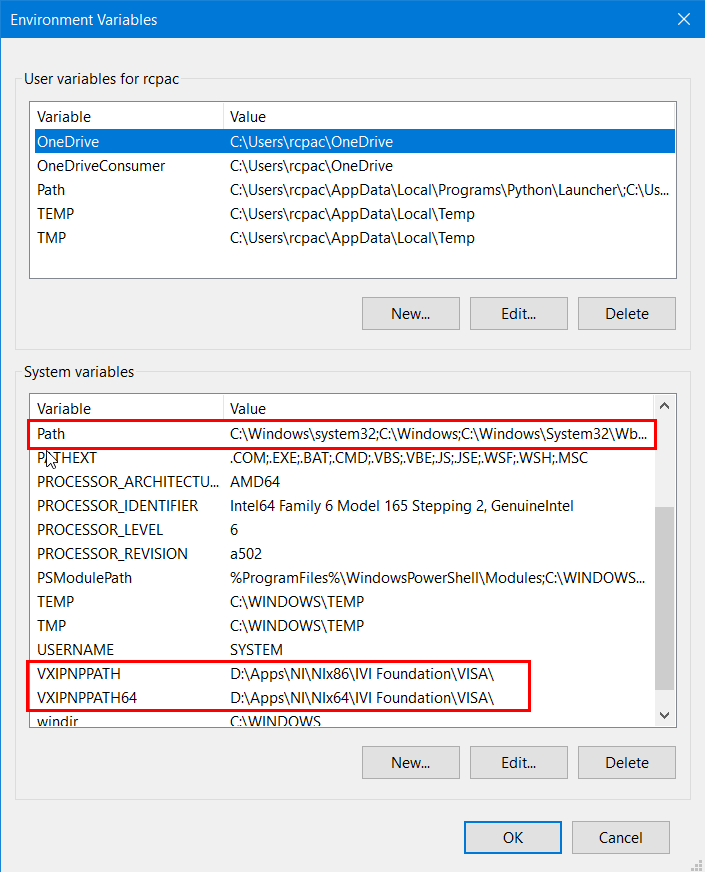Select the user TEMP variable

point(355,214)
